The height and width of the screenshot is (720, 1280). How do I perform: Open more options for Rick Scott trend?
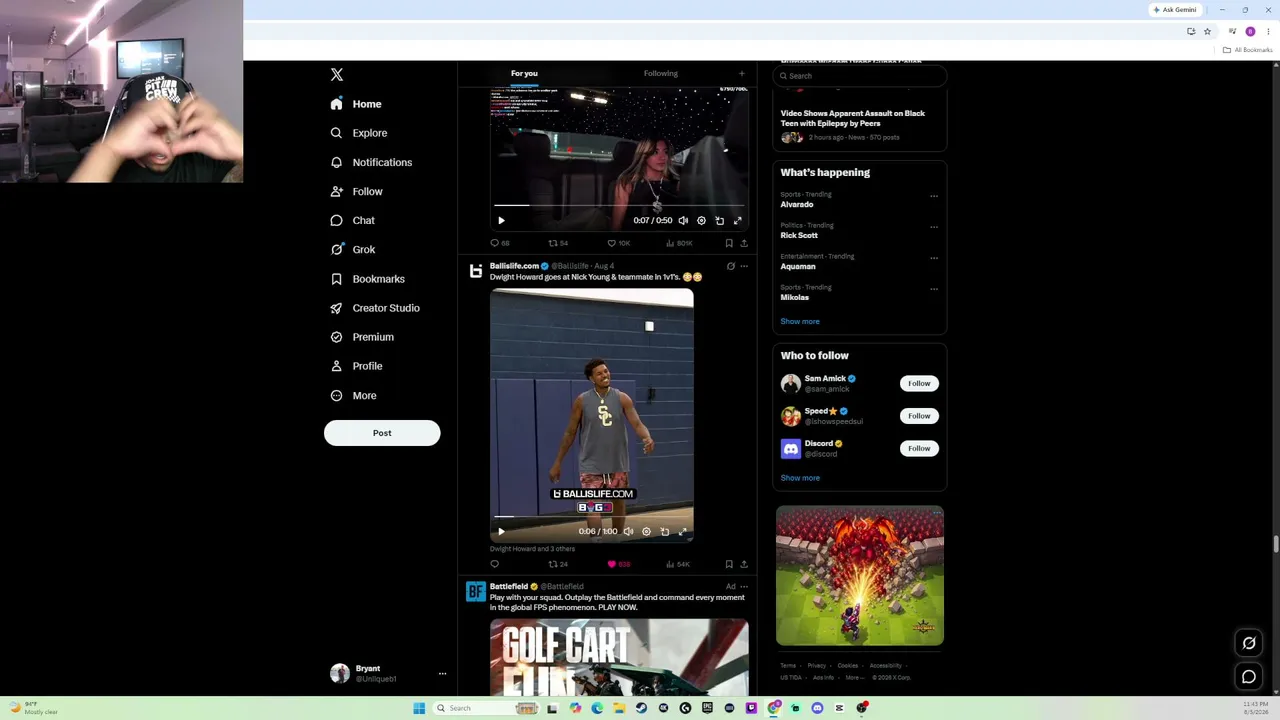coord(934,227)
